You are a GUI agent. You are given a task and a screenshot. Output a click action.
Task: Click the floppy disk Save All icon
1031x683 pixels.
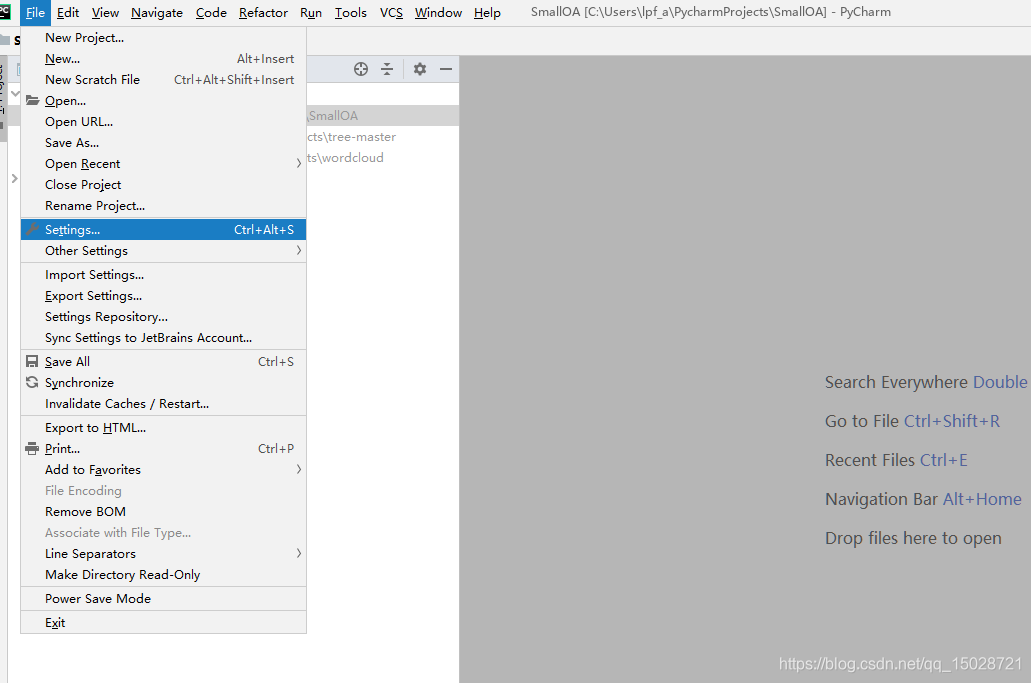(x=32, y=362)
